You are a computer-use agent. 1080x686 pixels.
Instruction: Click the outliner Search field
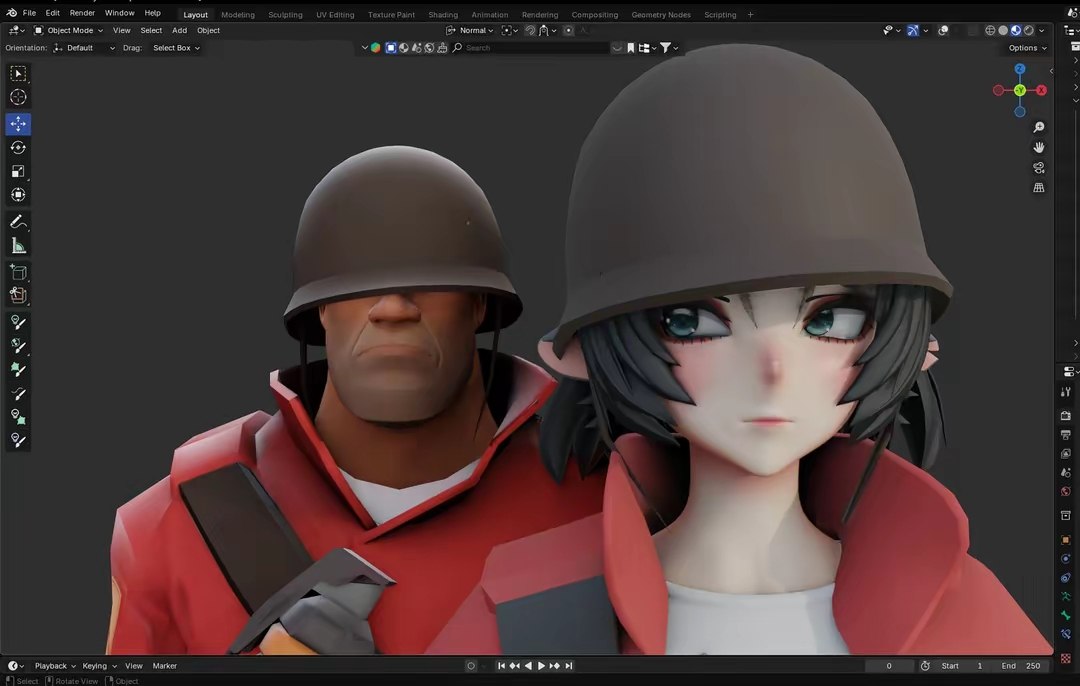530,48
